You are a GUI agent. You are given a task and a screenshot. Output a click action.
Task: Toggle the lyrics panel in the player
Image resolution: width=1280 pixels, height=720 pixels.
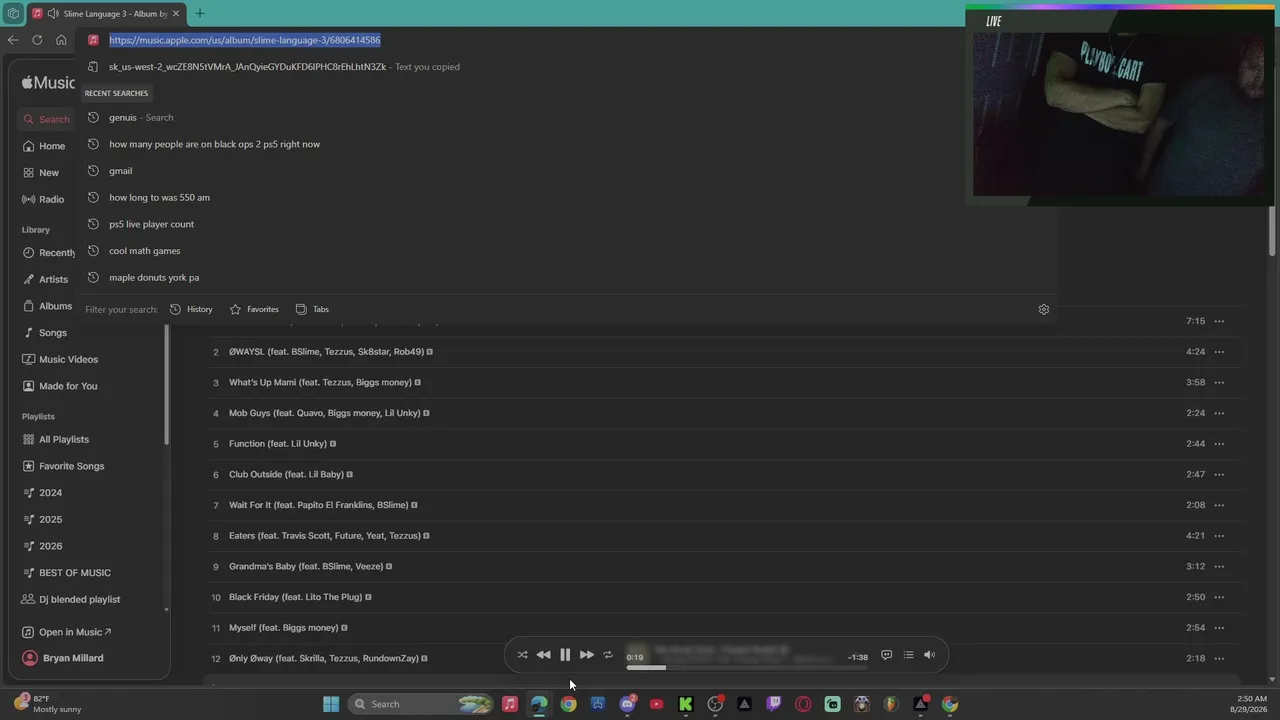point(886,655)
